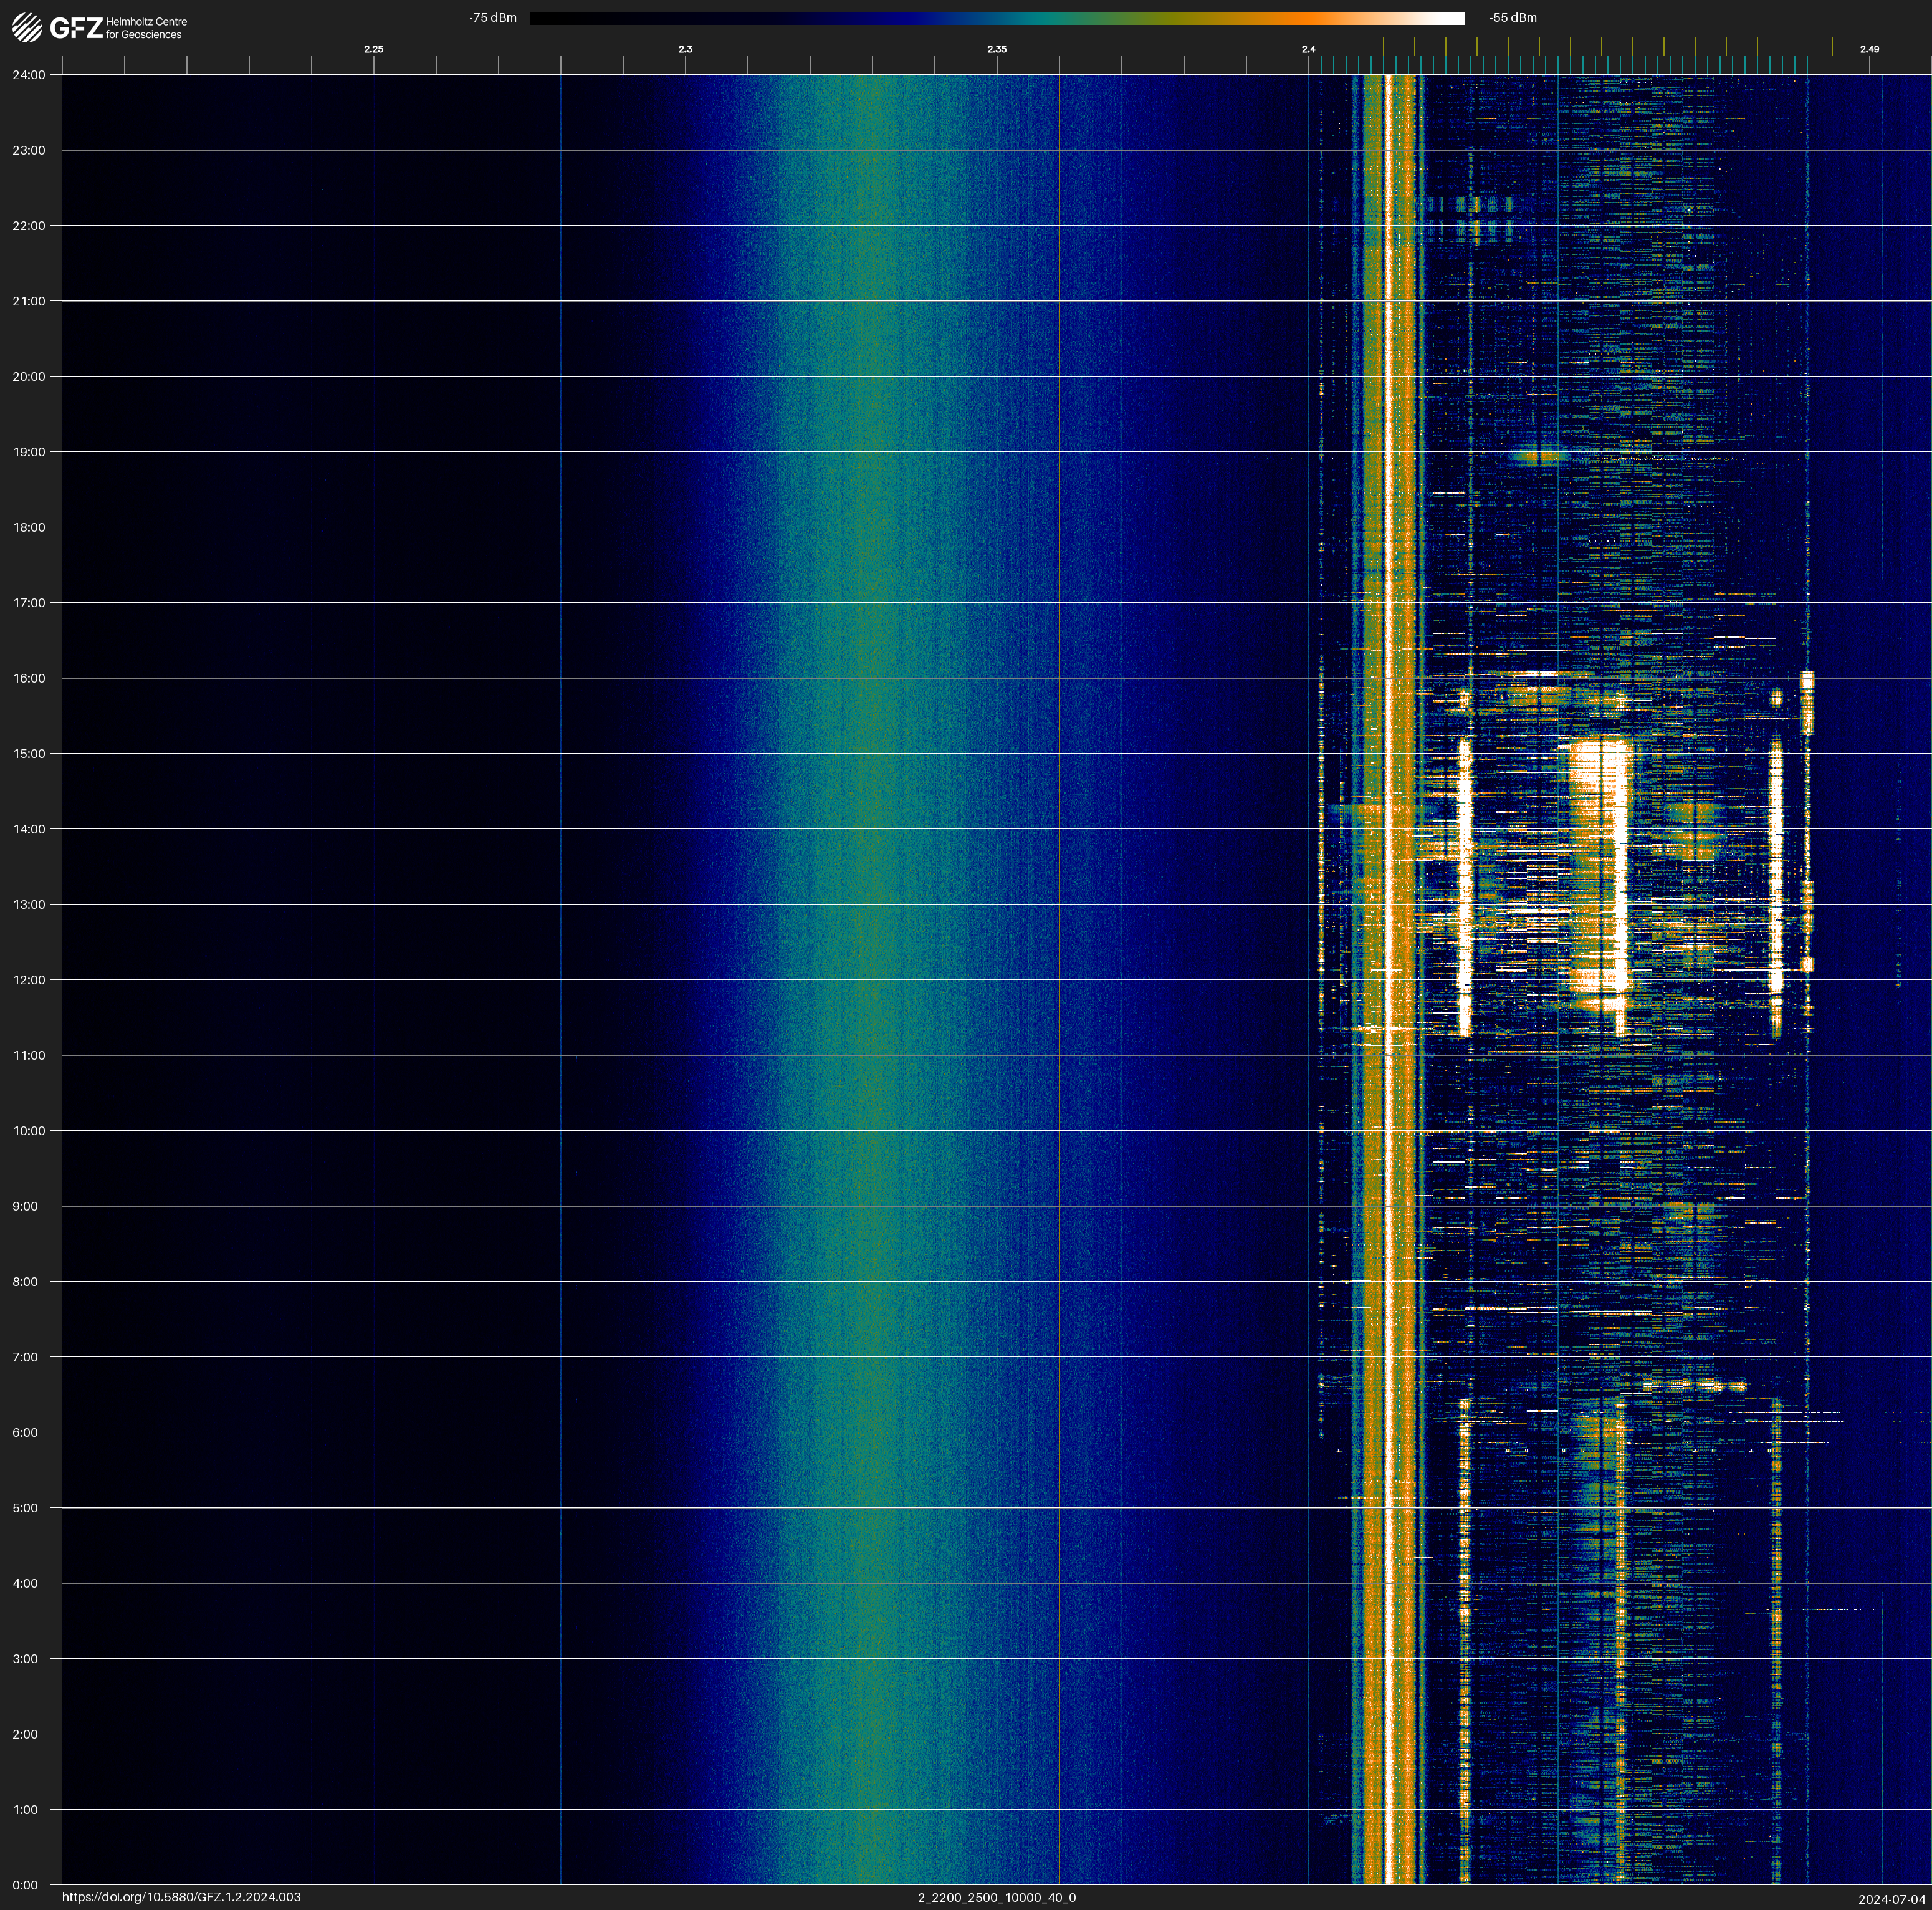1932x1910 pixels.
Task: Click the dark blue region of the color scale bar
Action: [x=900, y=18]
